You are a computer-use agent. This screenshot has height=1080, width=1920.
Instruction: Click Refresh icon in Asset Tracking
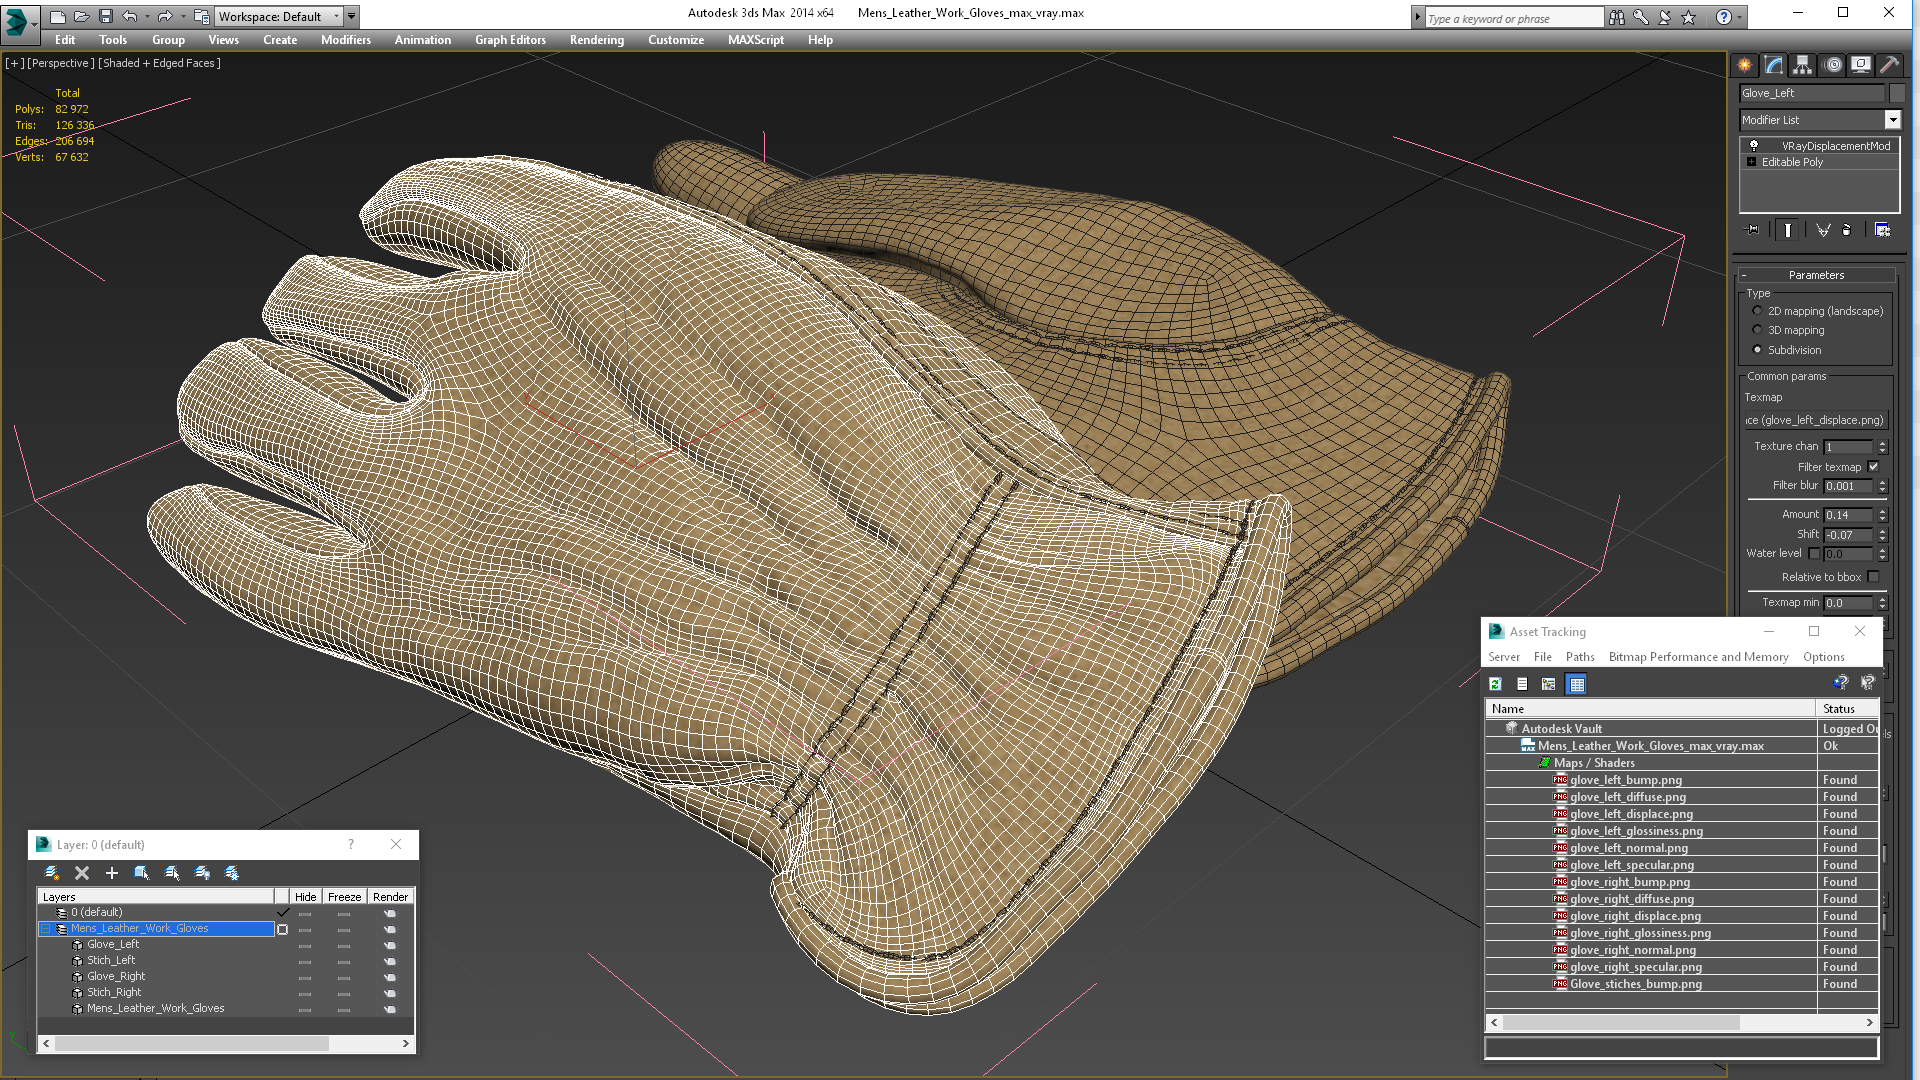click(1496, 684)
